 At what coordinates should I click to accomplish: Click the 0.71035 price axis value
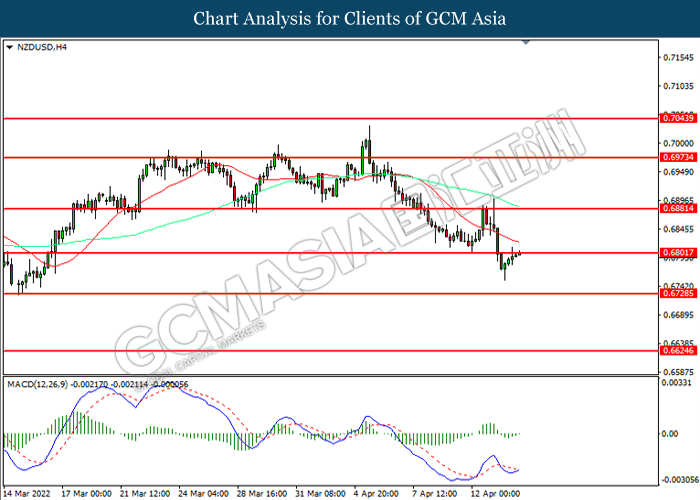tap(679, 86)
